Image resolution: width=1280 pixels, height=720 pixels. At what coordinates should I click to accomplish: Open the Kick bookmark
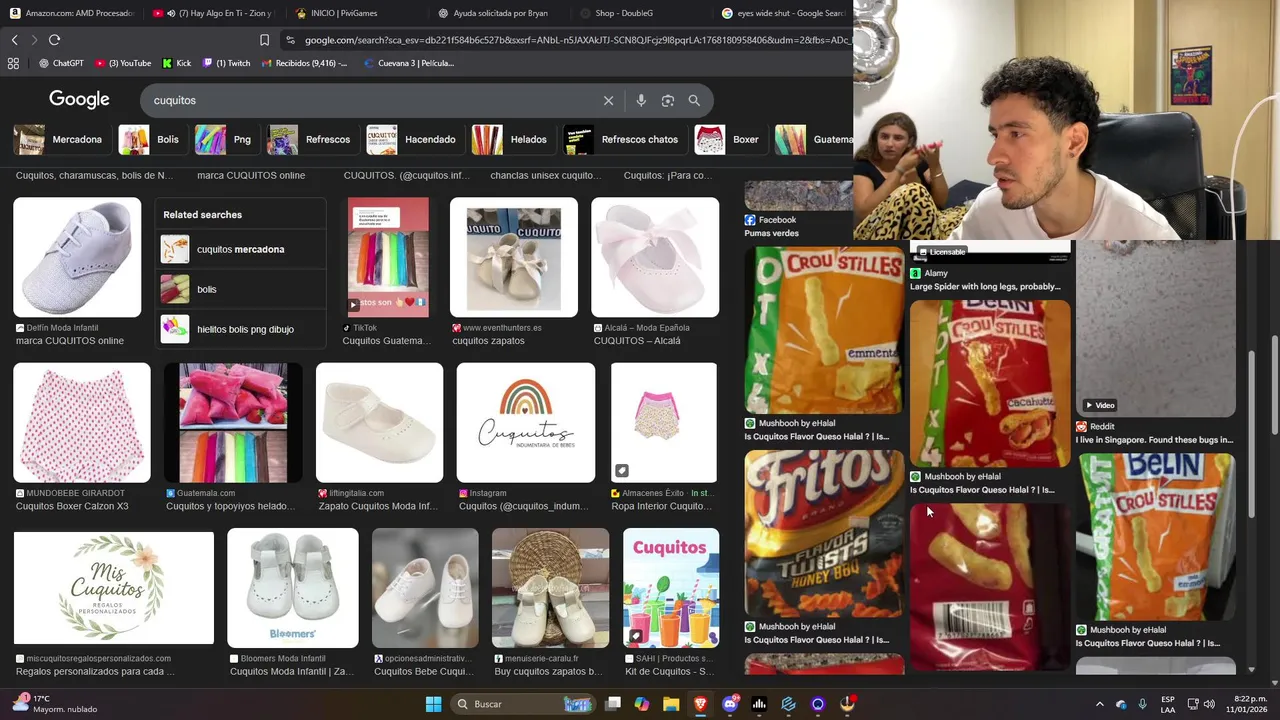pyautogui.click(x=176, y=63)
